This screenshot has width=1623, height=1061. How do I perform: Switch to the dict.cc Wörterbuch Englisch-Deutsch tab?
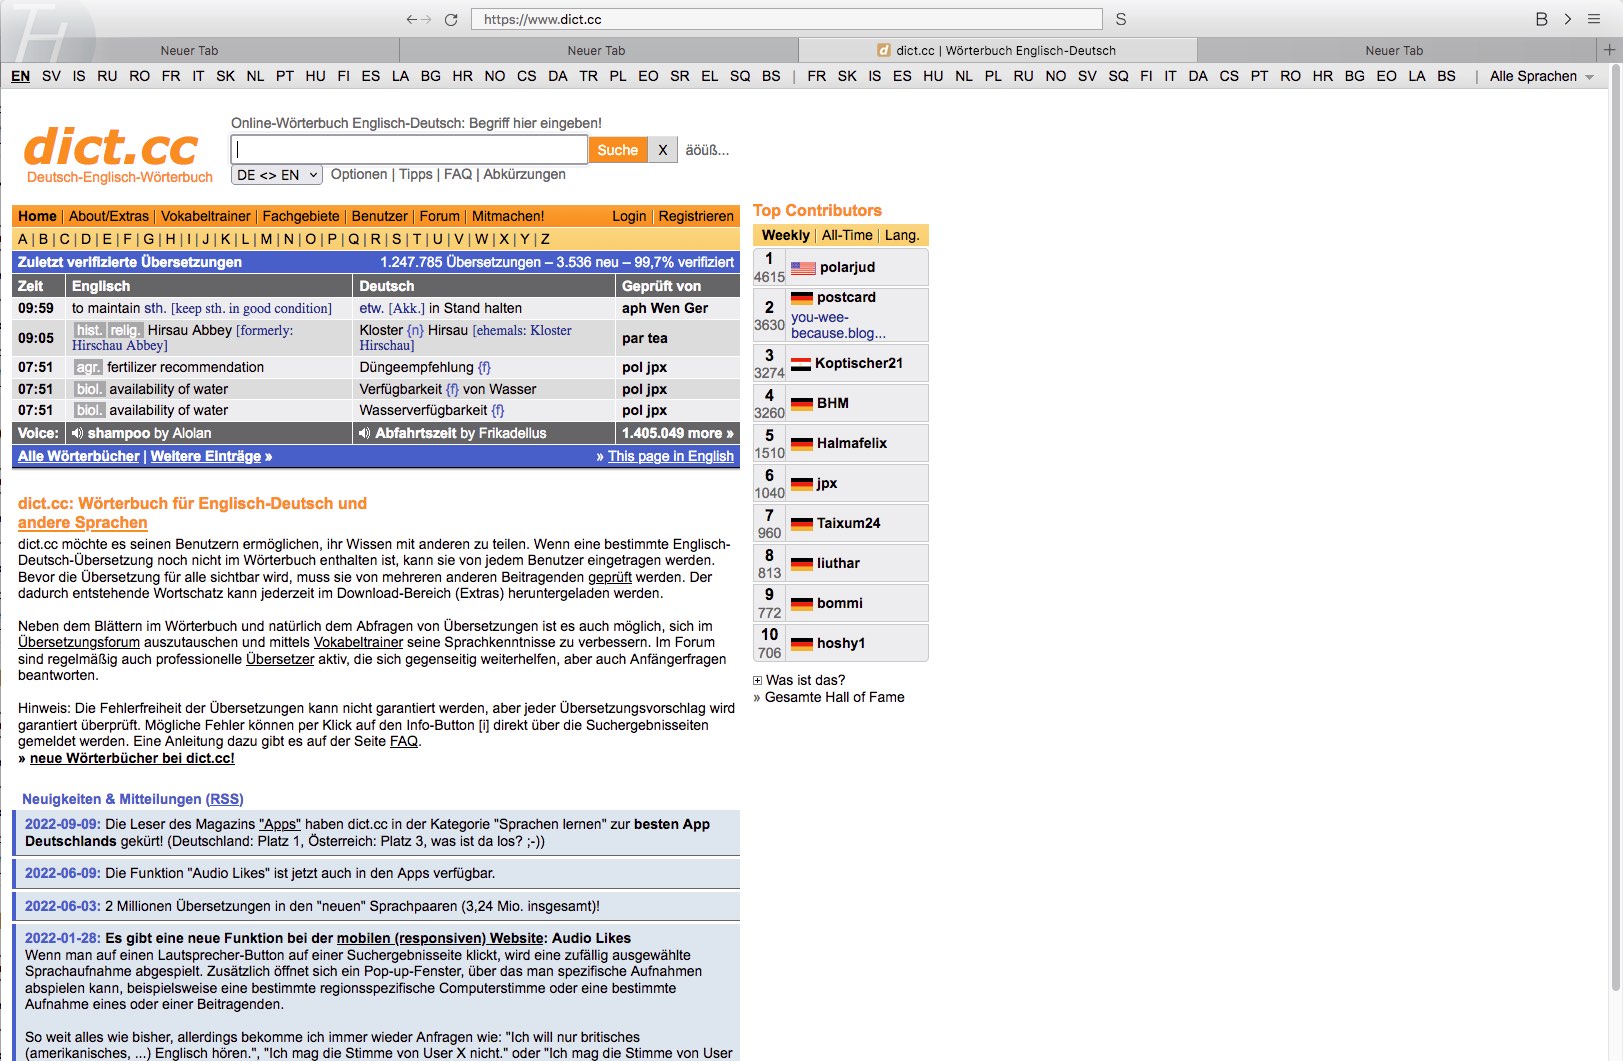click(998, 50)
